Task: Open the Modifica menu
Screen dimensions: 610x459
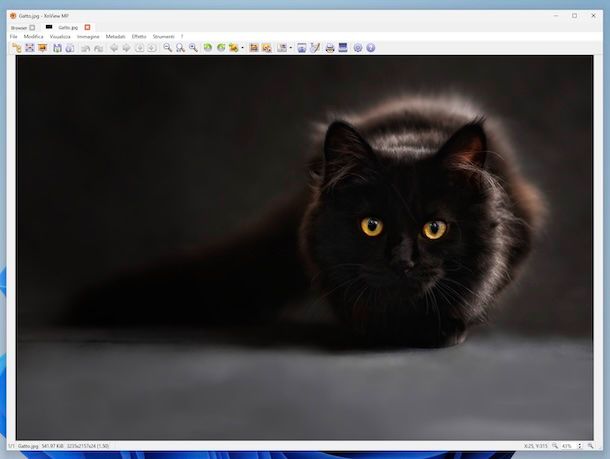Action: click(33, 37)
